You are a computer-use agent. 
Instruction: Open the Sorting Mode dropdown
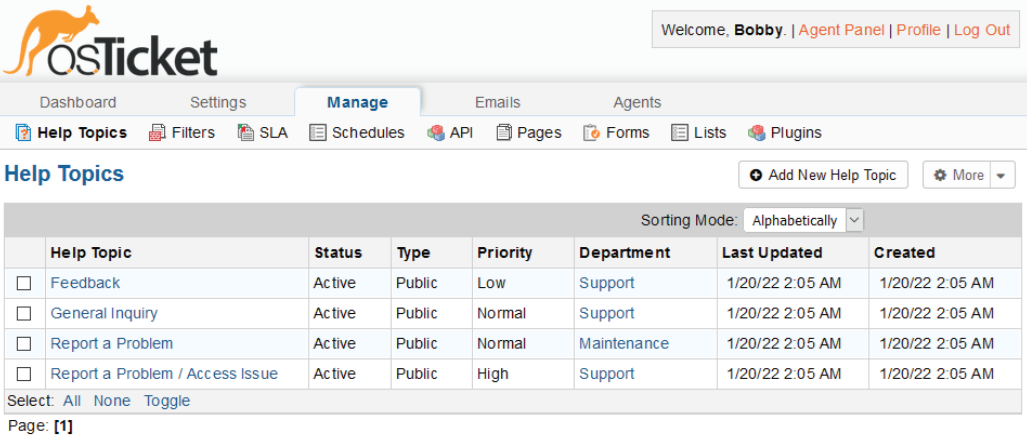click(x=804, y=220)
